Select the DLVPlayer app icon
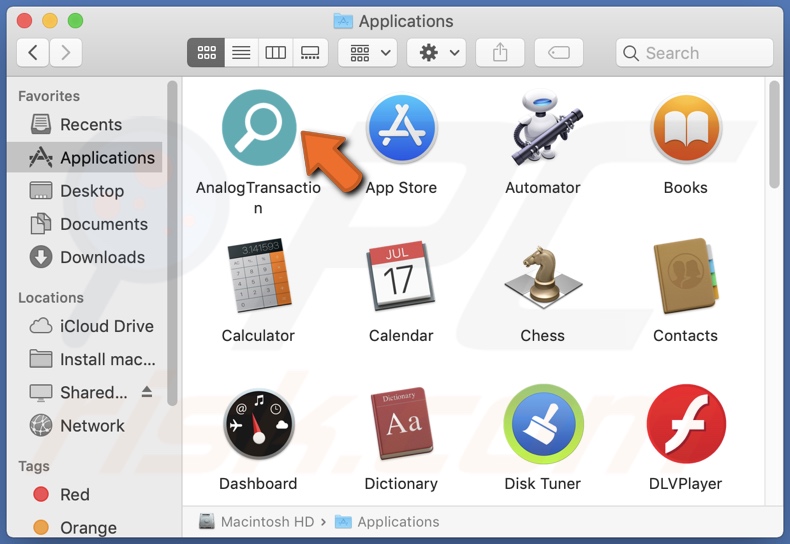The image size is (790, 544). pyautogui.click(x=686, y=424)
